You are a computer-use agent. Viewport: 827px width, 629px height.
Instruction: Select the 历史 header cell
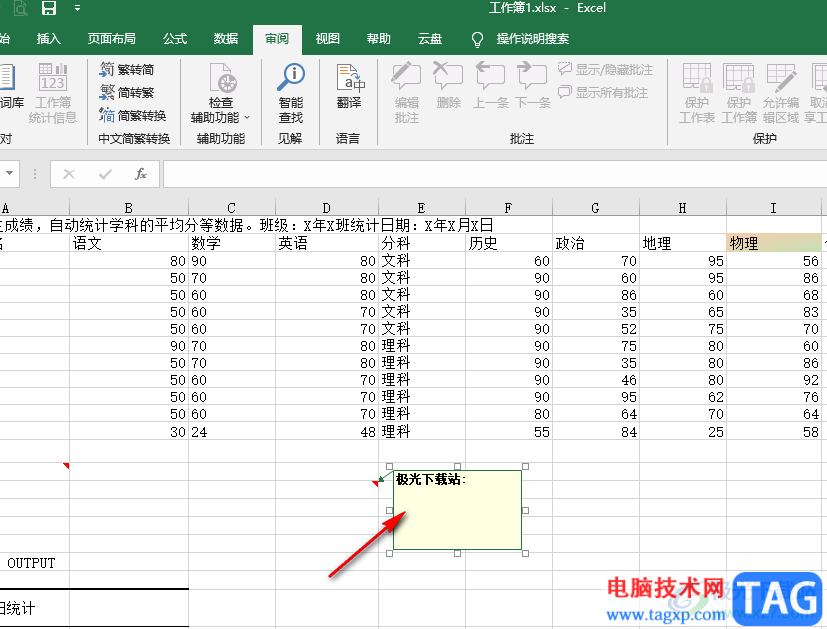coord(508,243)
